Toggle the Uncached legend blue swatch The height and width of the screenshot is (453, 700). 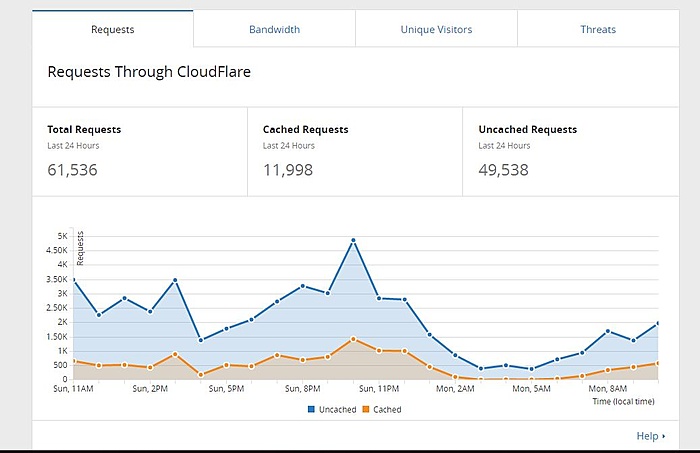click(x=311, y=409)
